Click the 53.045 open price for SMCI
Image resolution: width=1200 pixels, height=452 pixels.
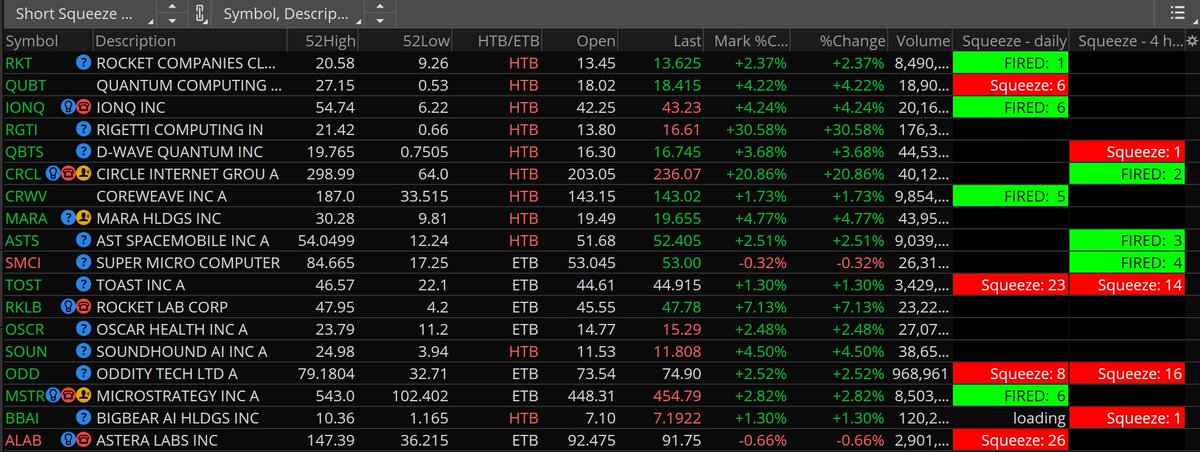(x=593, y=262)
